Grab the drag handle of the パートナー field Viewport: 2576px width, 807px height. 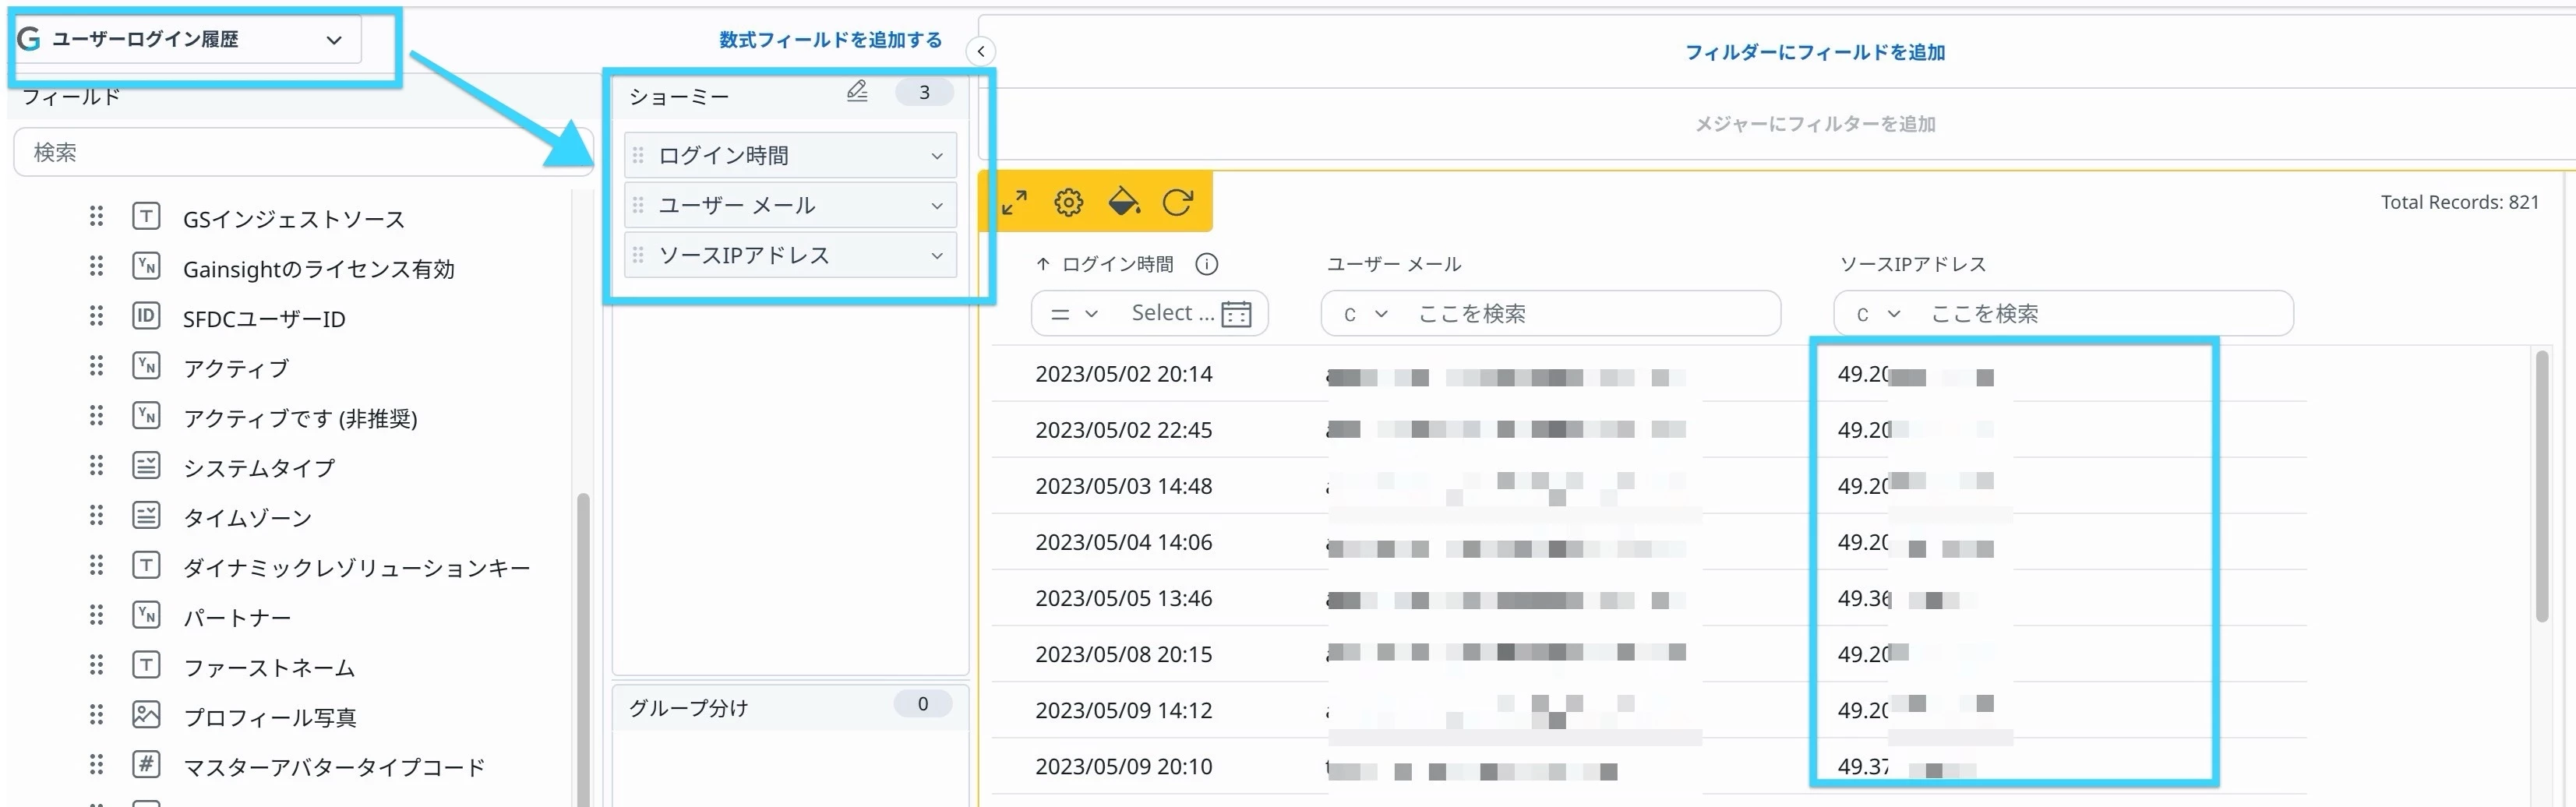pyautogui.click(x=96, y=615)
